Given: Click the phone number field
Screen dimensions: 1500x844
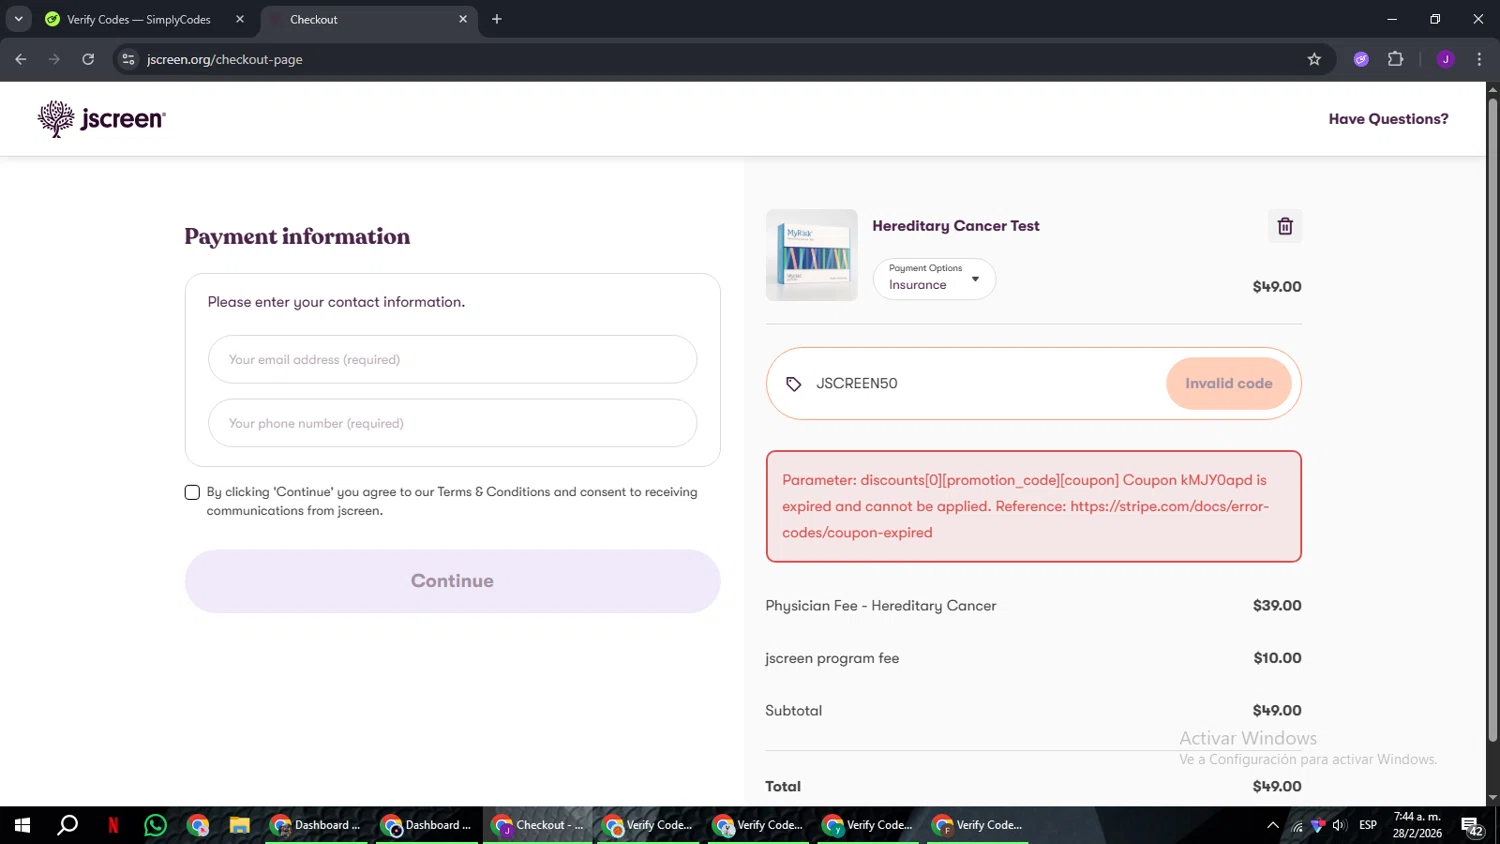Looking at the screenshot, I should click(x=452, y=423).
